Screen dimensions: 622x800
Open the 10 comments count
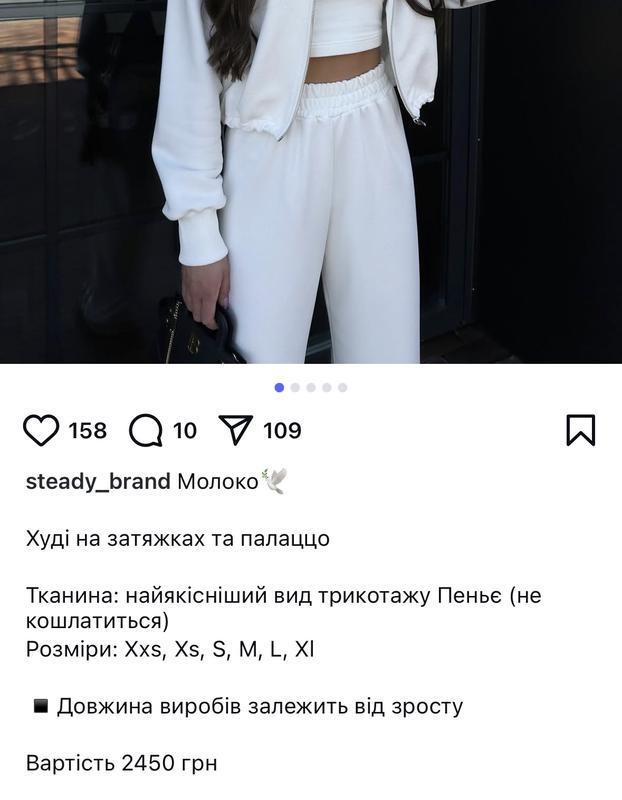(185, 431)
